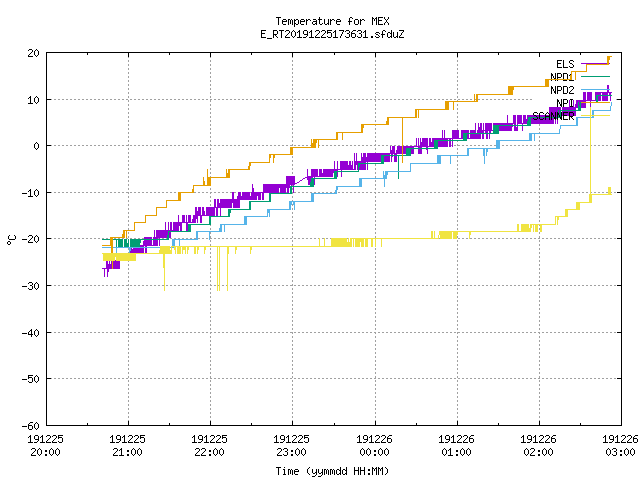
Task: Click the x-axis tick label 191225 23:00
Action: (x=291, y=446)
